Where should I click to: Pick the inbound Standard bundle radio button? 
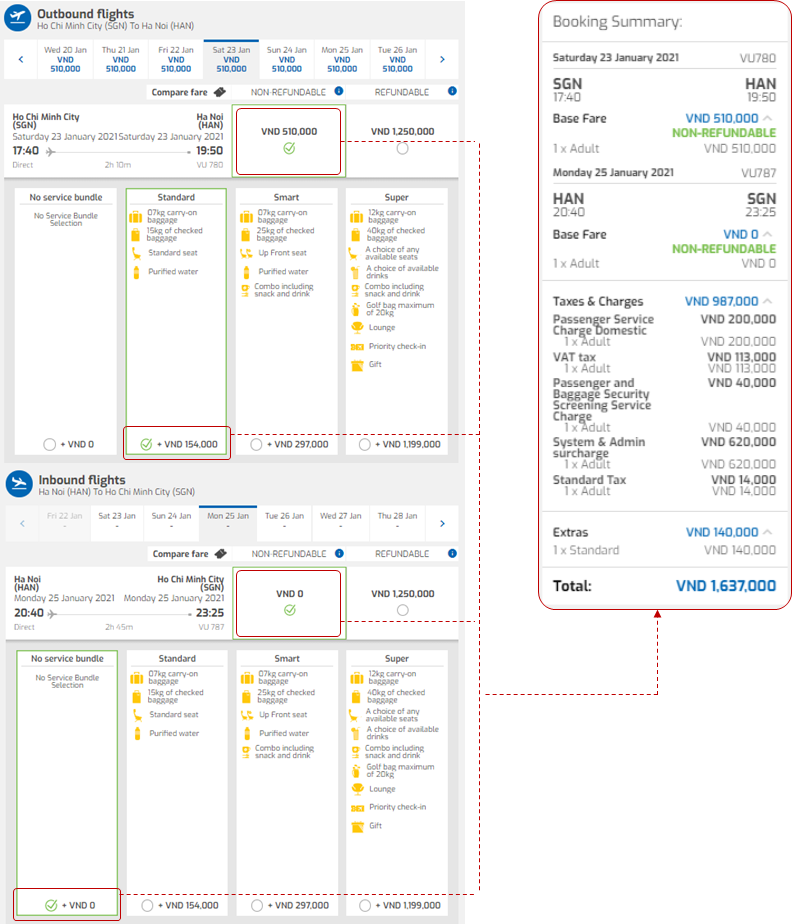click(x=147, y=905)
